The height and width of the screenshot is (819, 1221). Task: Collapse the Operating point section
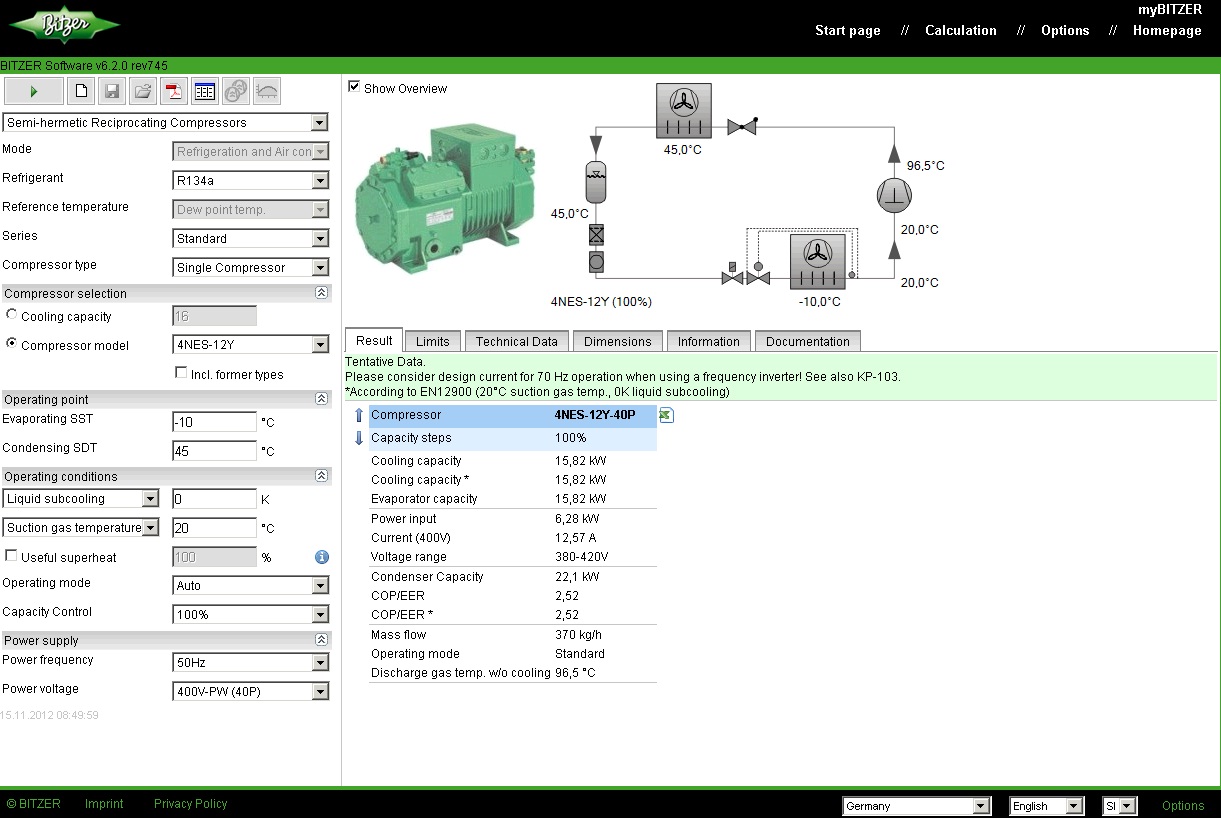click(x=321, y=399)
